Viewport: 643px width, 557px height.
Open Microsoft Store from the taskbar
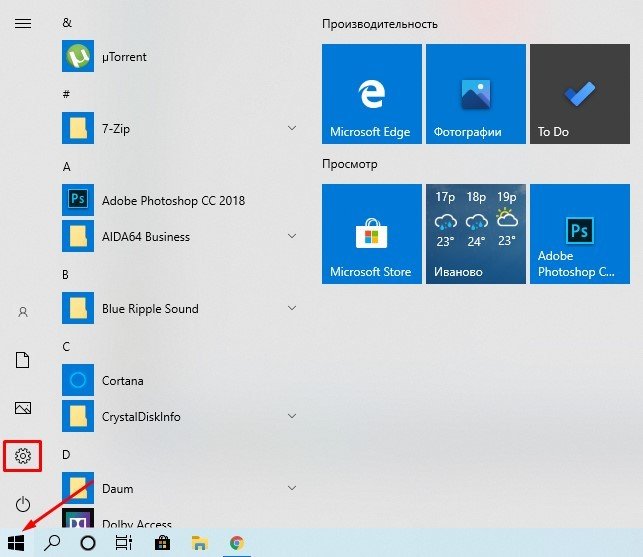[x=162, y=543]
